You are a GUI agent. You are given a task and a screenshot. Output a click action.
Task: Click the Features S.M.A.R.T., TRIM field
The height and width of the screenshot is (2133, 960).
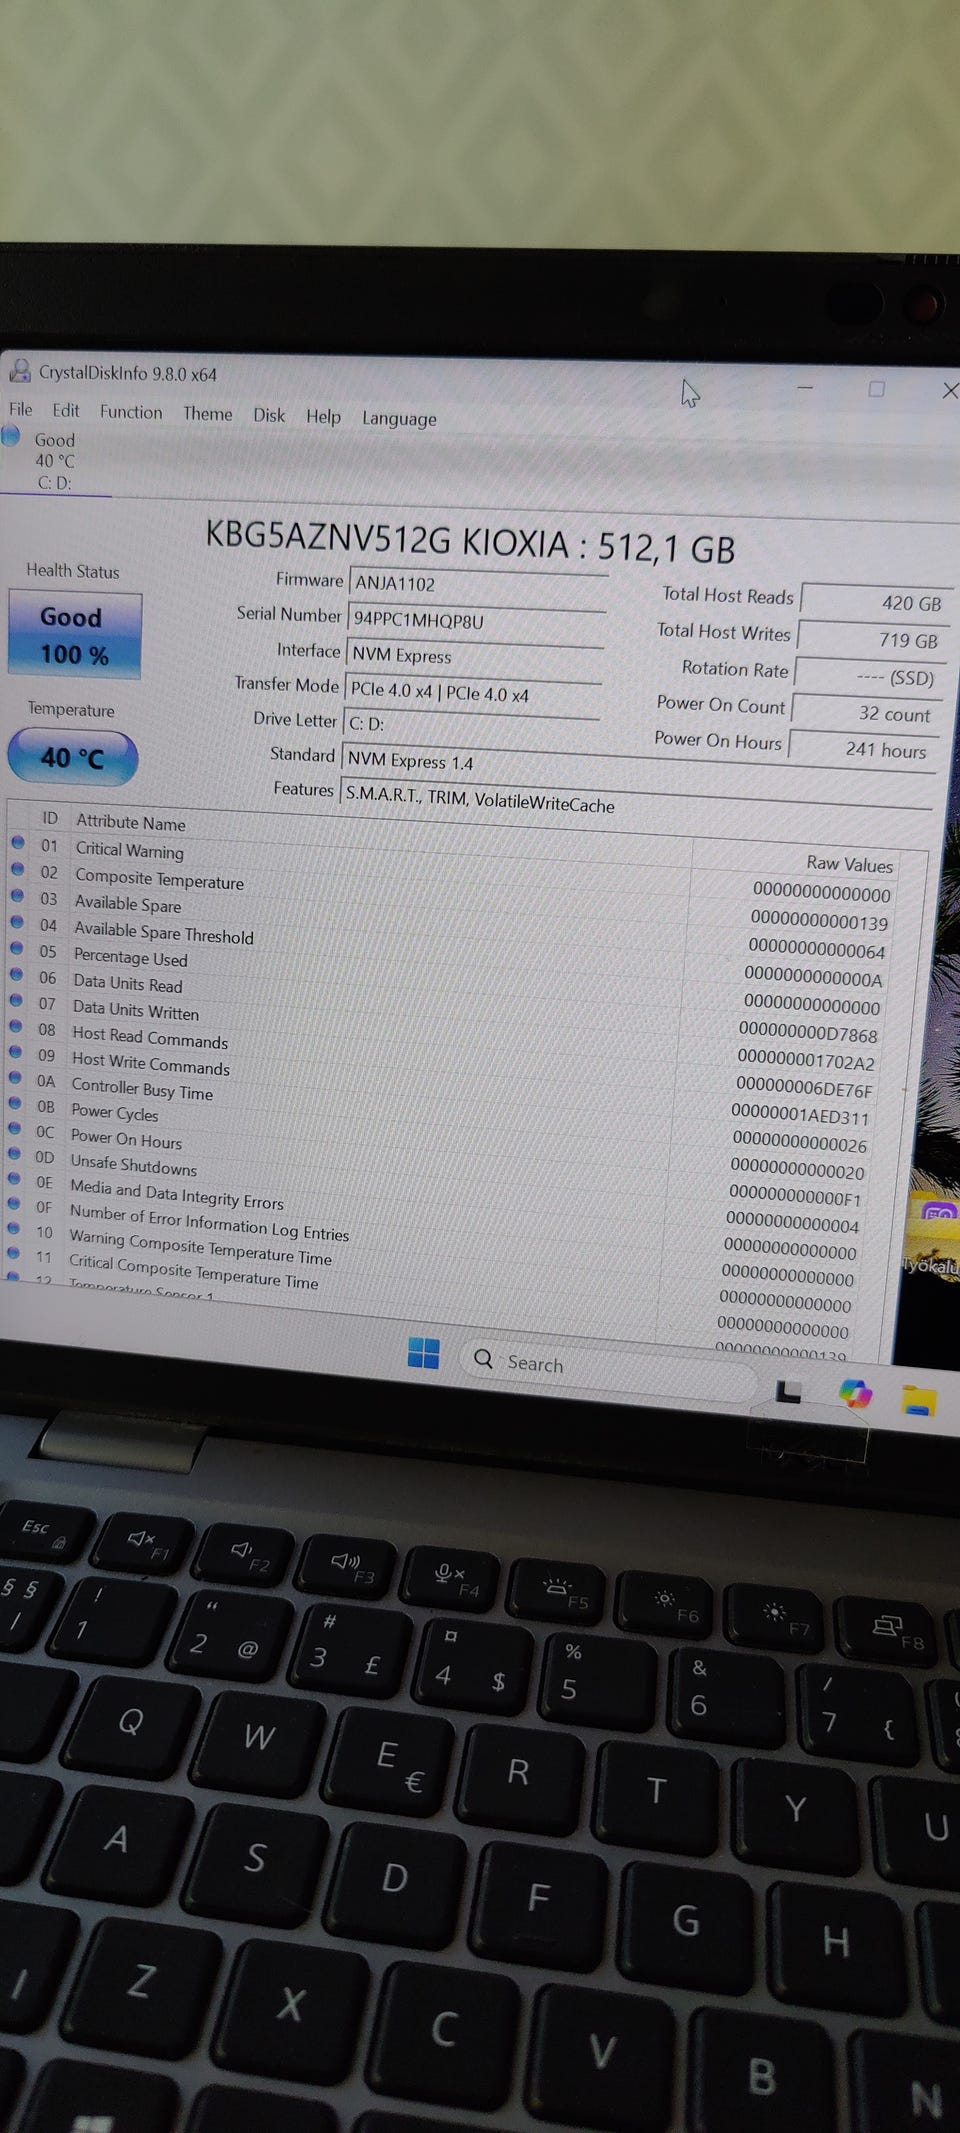[x=636, y=801]
